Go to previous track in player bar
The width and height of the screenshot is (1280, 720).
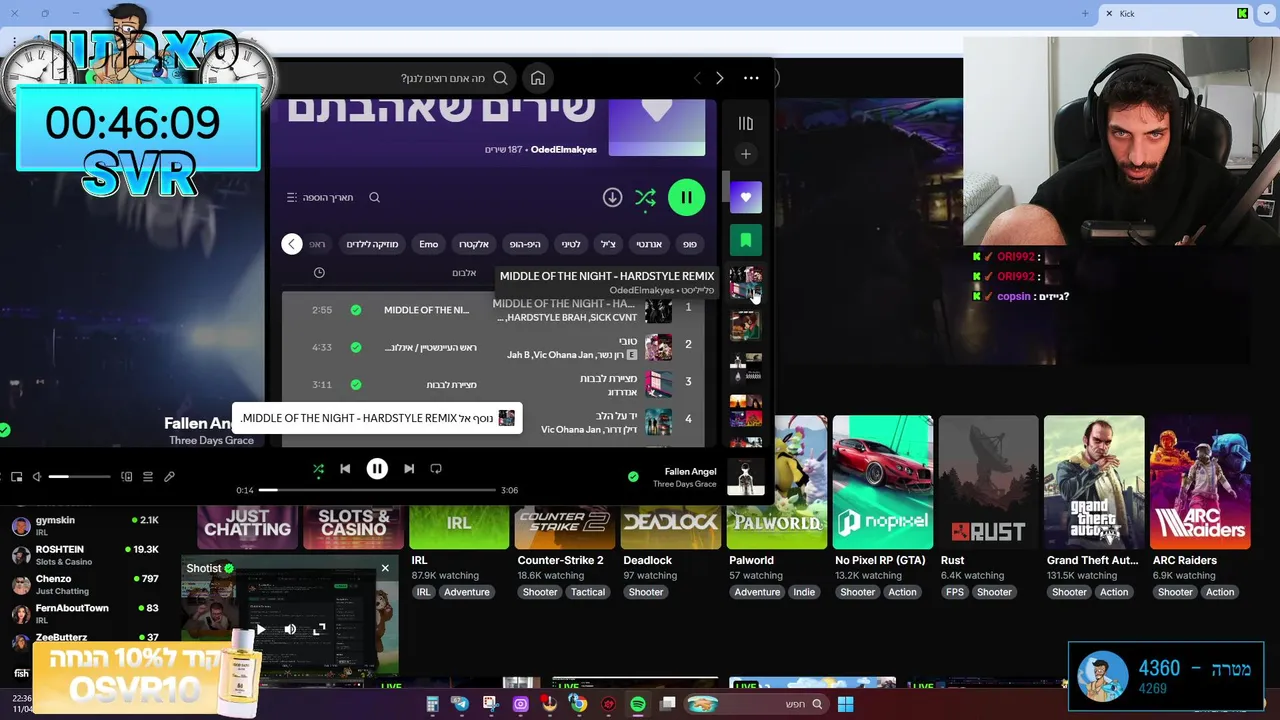click(345, 468)
